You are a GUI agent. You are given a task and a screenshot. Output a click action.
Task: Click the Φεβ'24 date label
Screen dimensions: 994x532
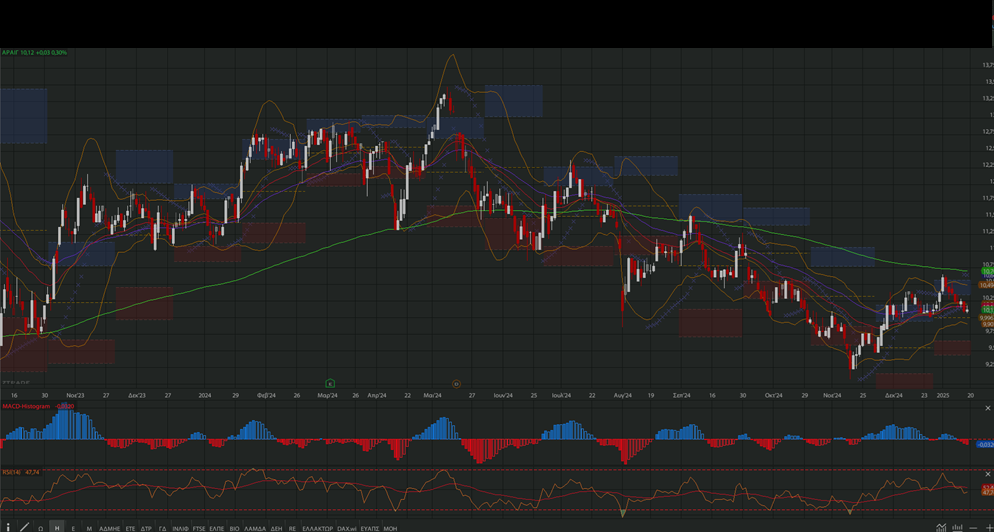pyautogui.click(x=266, y=395)
